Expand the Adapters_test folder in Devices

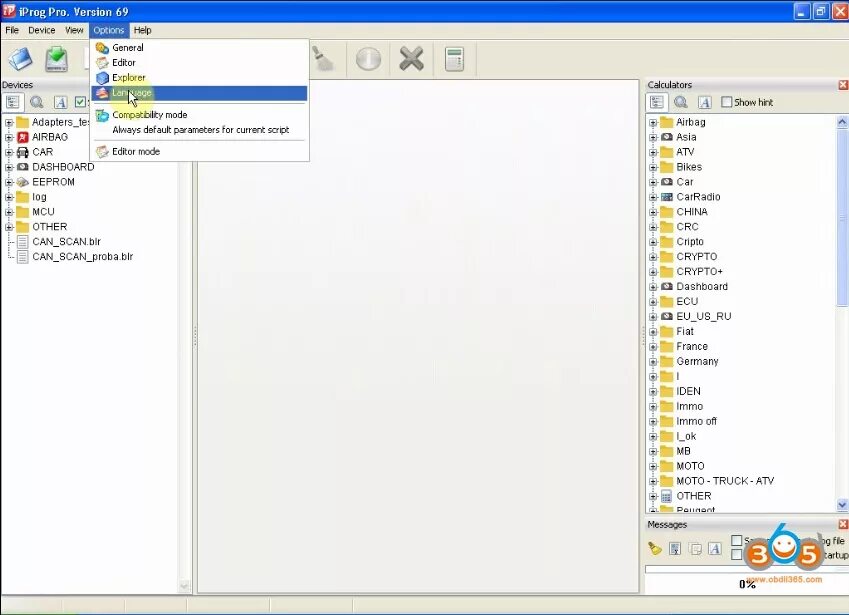(x=9, y=122)
